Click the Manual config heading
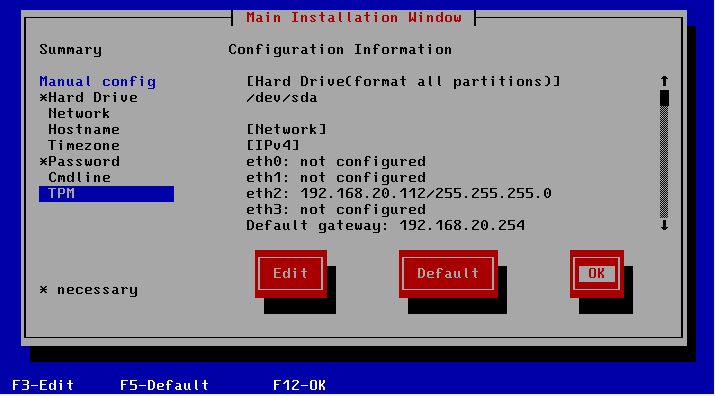This screenshot has width=715, height=396. click(x=98, y=82)
